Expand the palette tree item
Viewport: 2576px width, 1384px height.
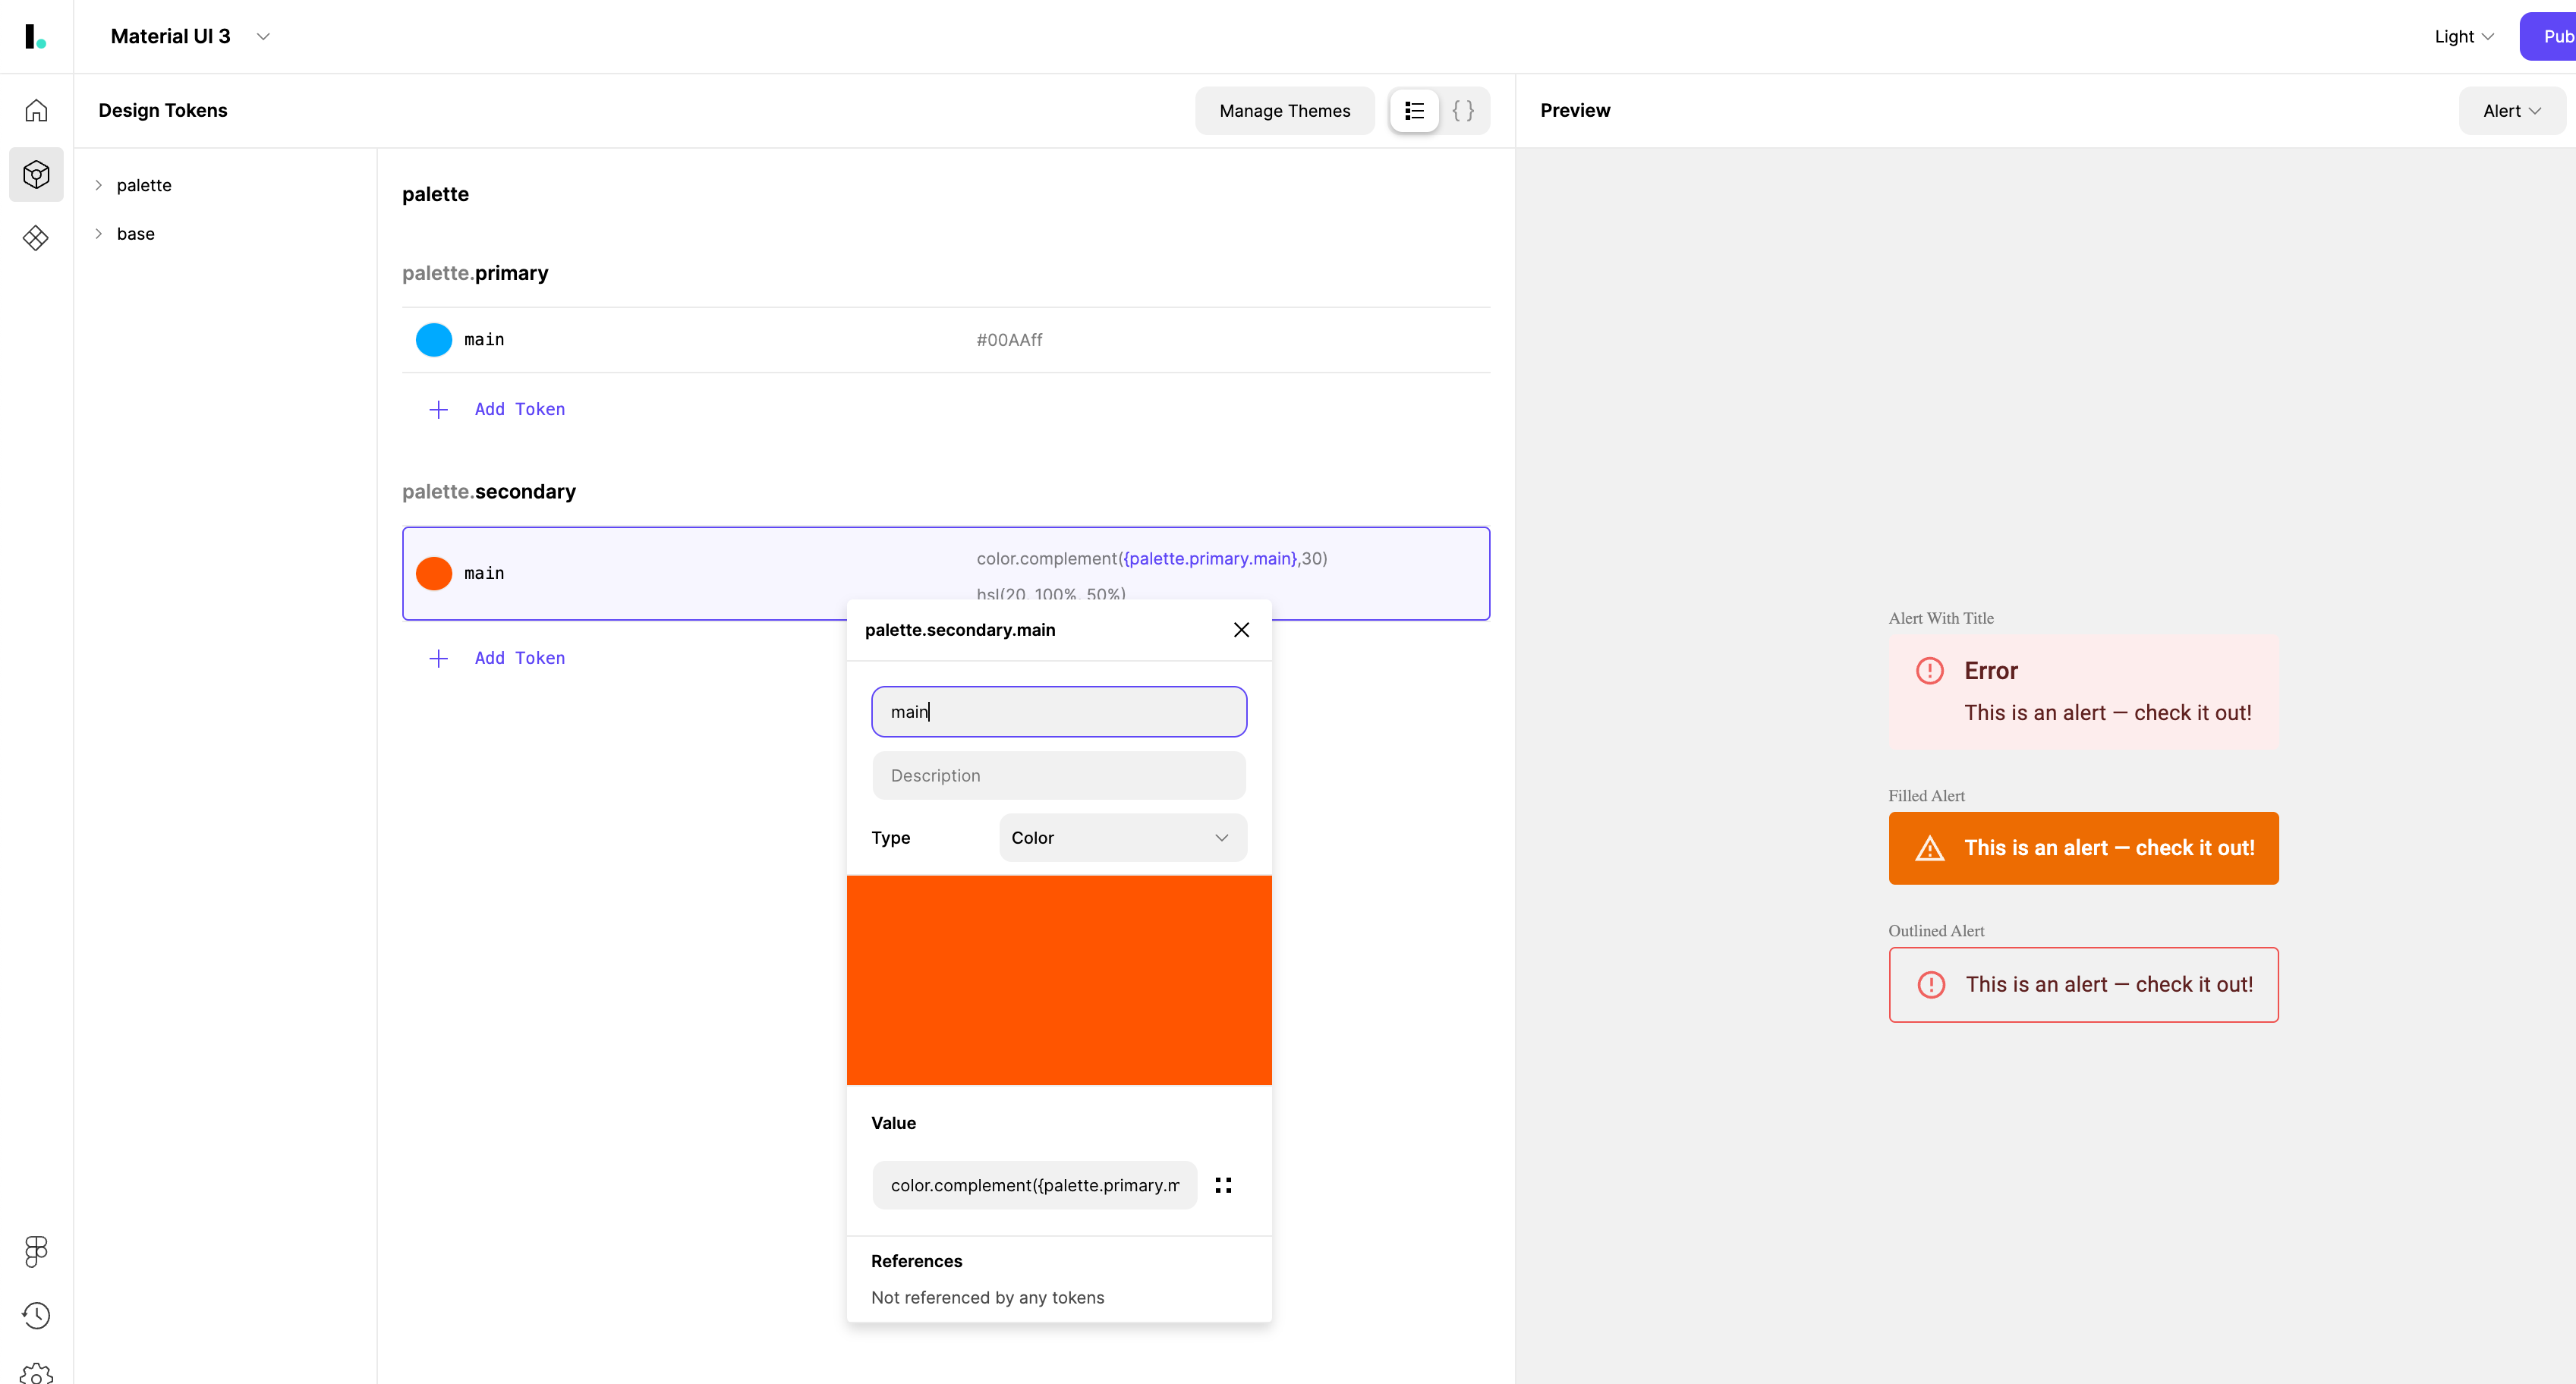(x=98, y=185)
